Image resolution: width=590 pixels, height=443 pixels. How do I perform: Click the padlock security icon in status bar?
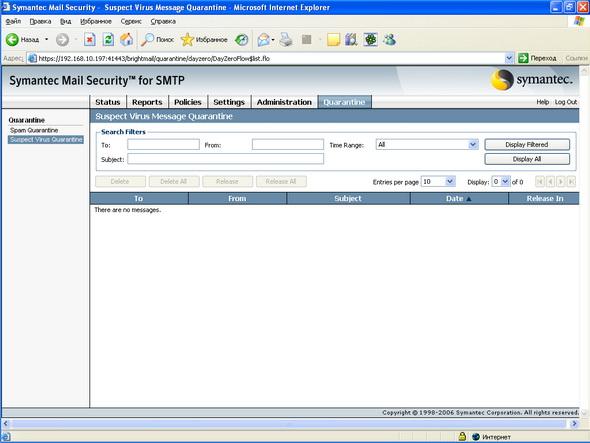[462, 436]
